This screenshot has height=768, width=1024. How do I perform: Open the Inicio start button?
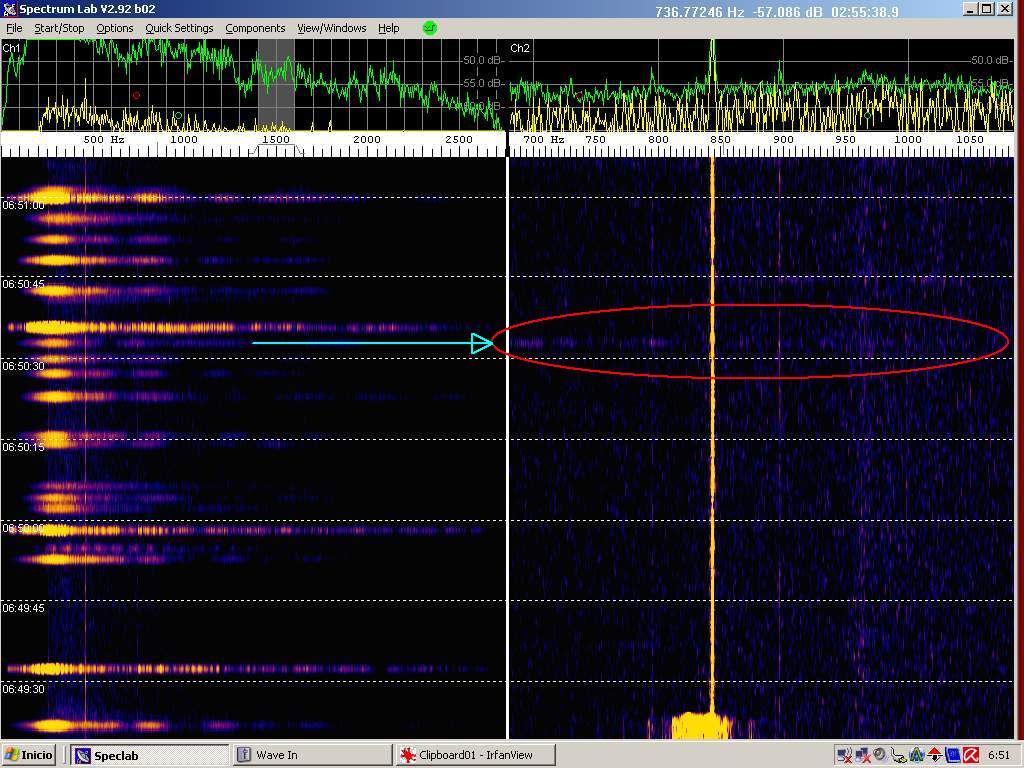click(x=30, y=755)
